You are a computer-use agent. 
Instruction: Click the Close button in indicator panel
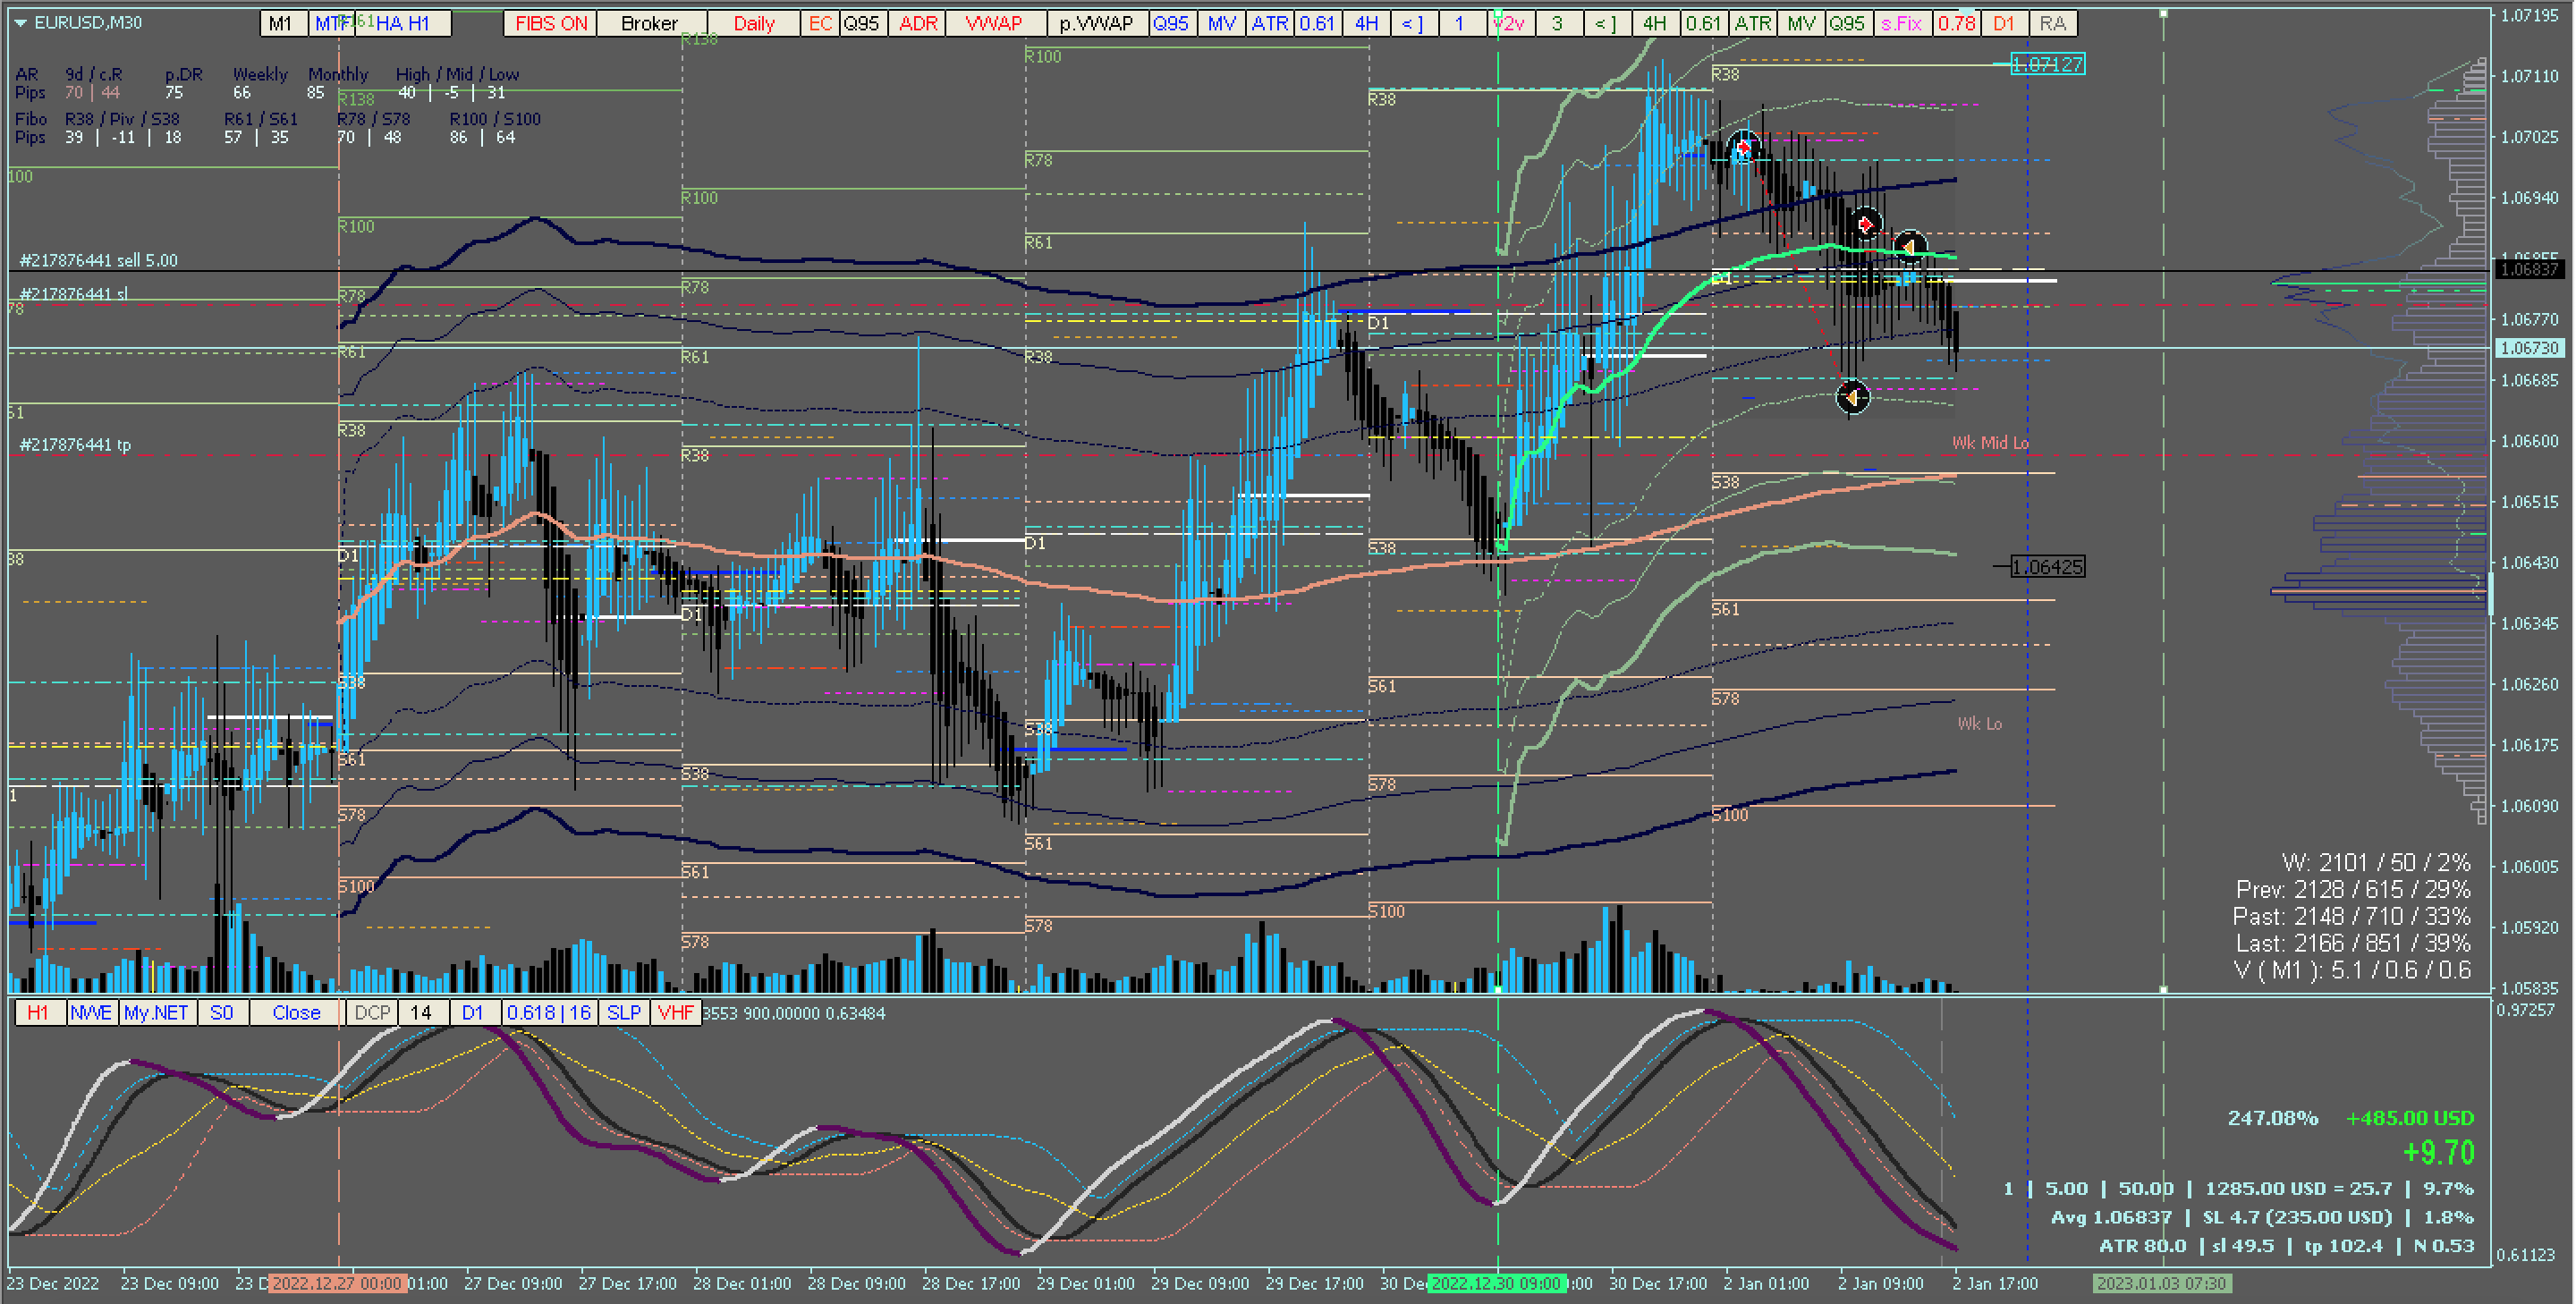coord(296,1012)
